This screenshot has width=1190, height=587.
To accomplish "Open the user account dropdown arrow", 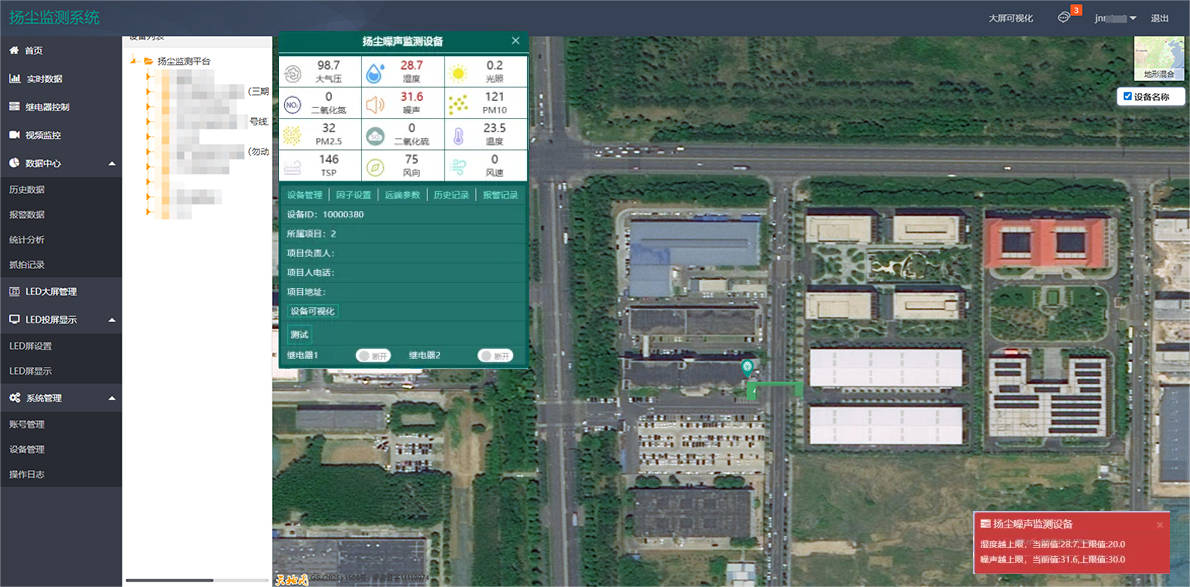I will pos(1133,19).
